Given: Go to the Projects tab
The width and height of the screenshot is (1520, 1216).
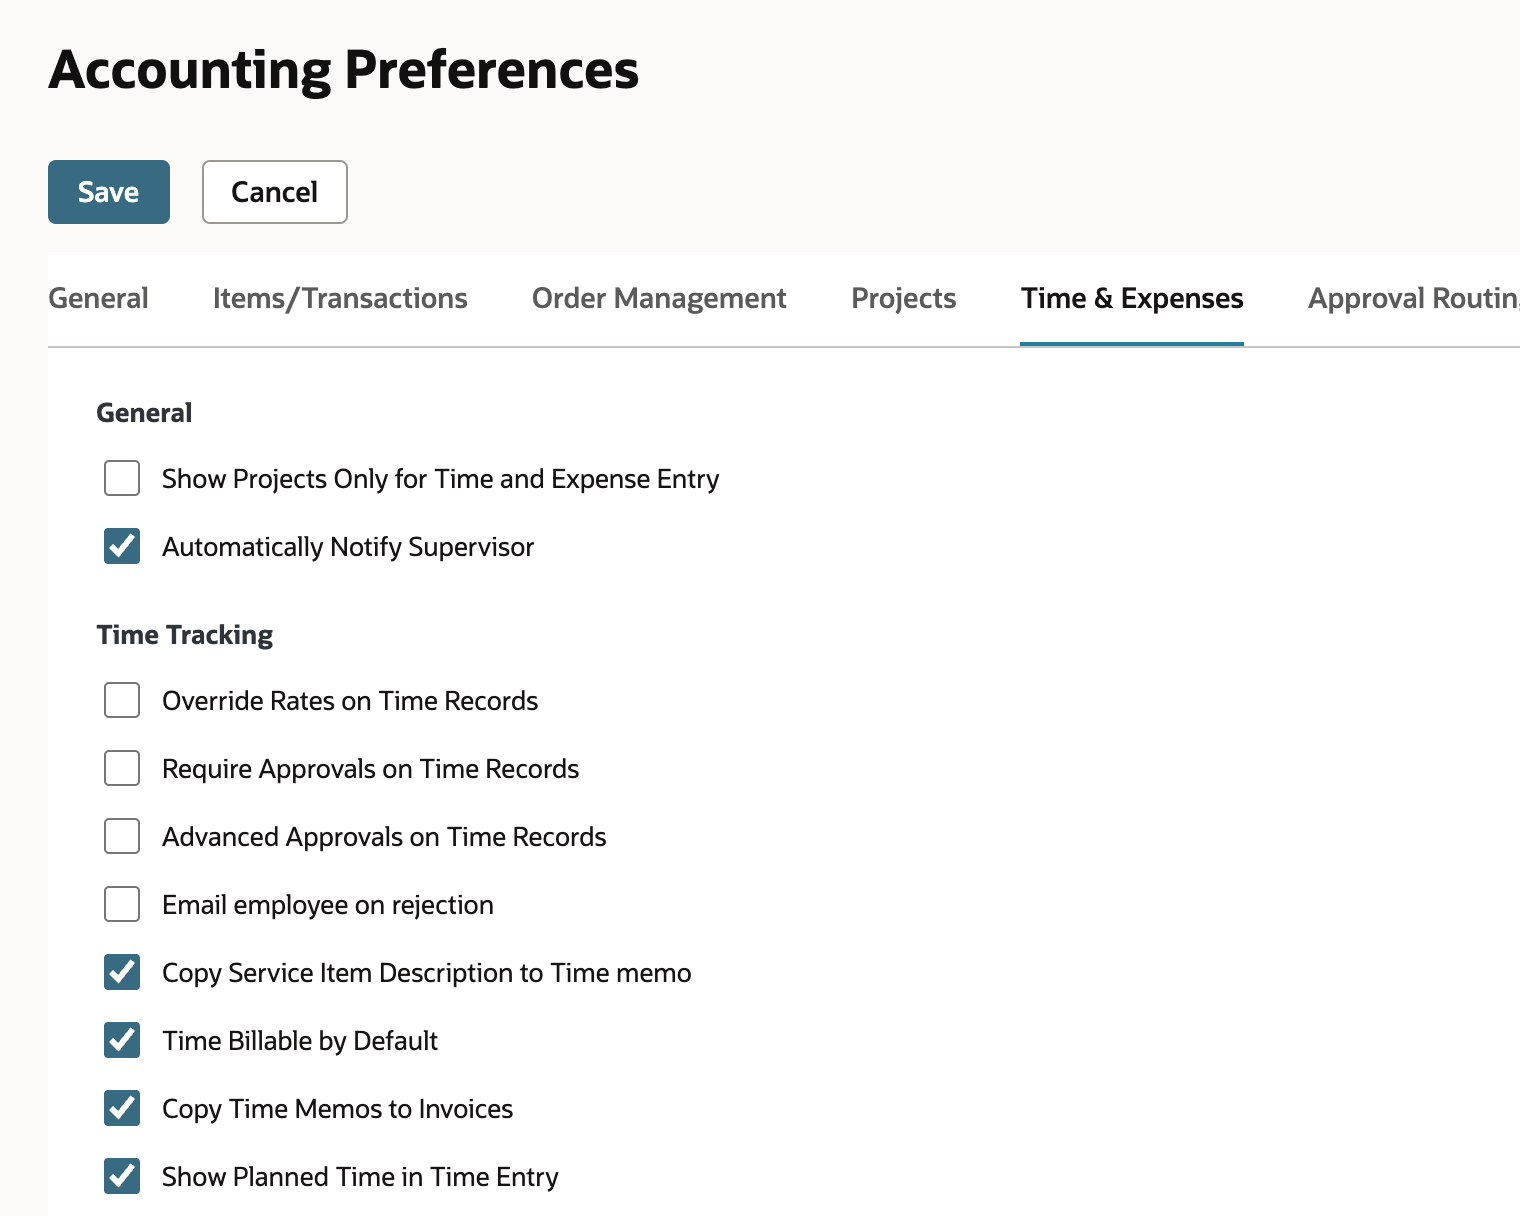Looking at the screenshot, I should [x=904, y=298].
